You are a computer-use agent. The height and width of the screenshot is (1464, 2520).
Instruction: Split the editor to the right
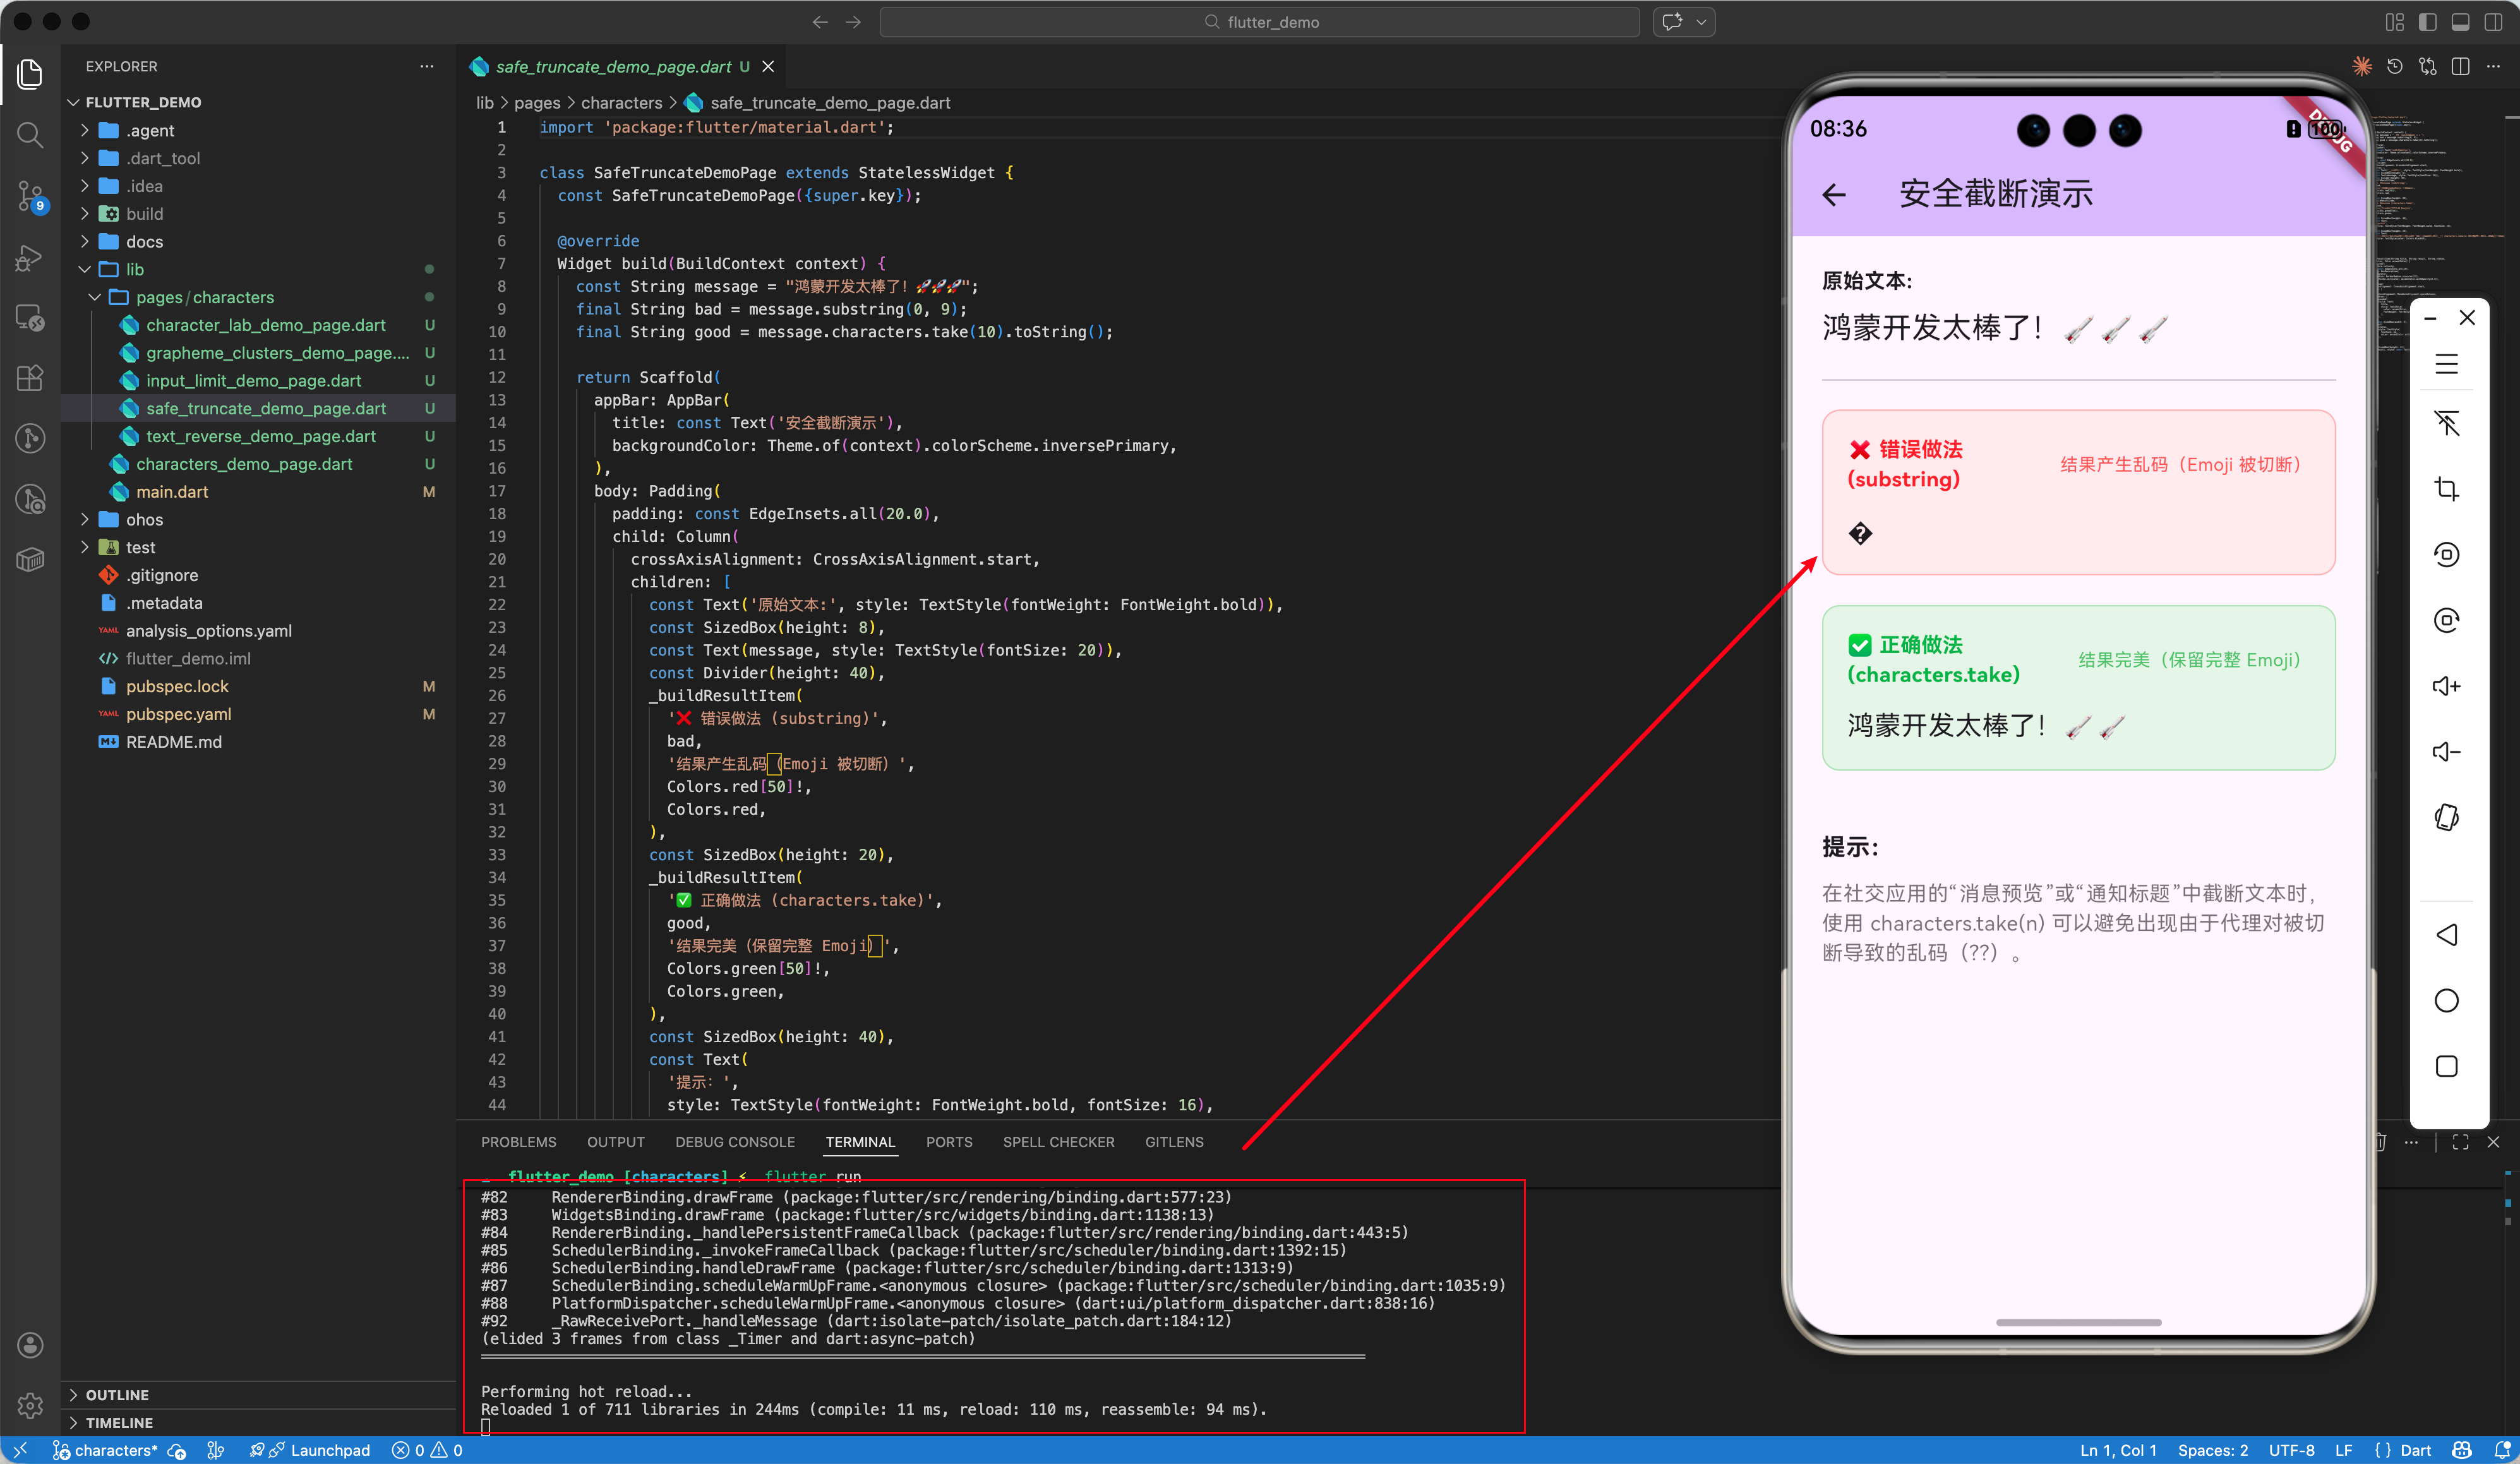point(2461,66)
